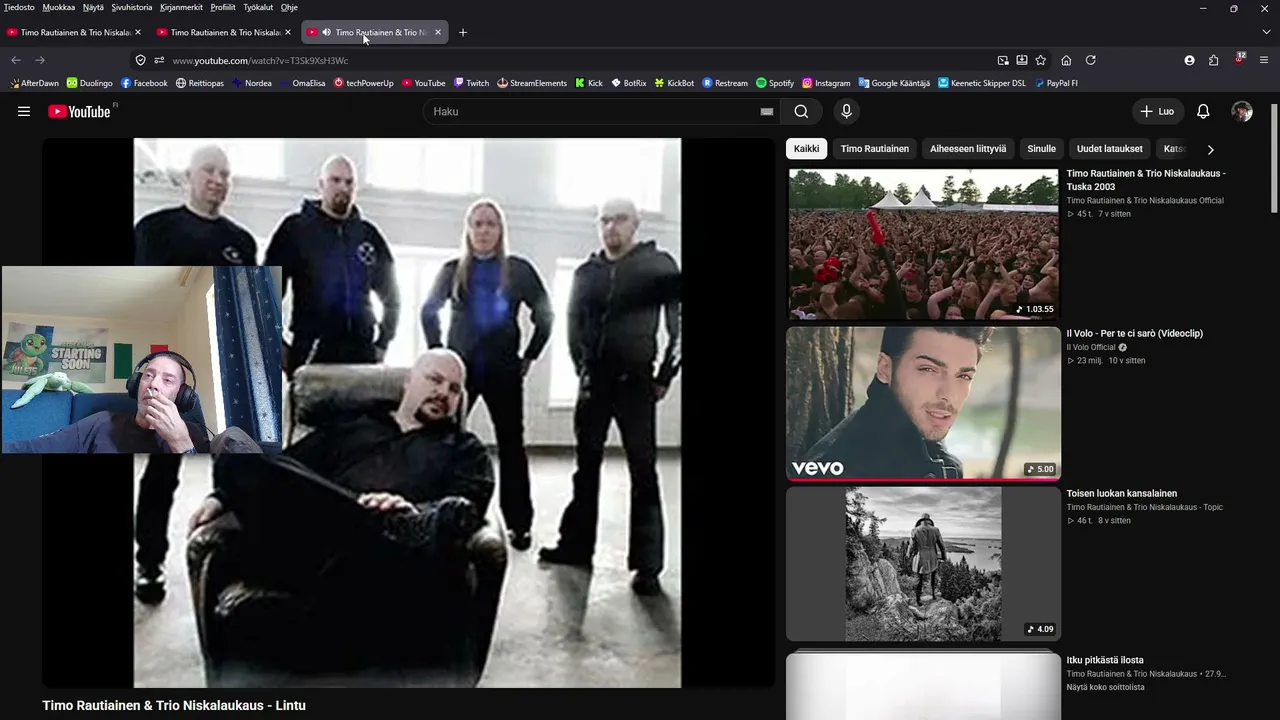Image resolution: width=1280 pixels, height=720 pixels.
Task: Open the Tiedosto menu
Action: click(x=19, y=7)
